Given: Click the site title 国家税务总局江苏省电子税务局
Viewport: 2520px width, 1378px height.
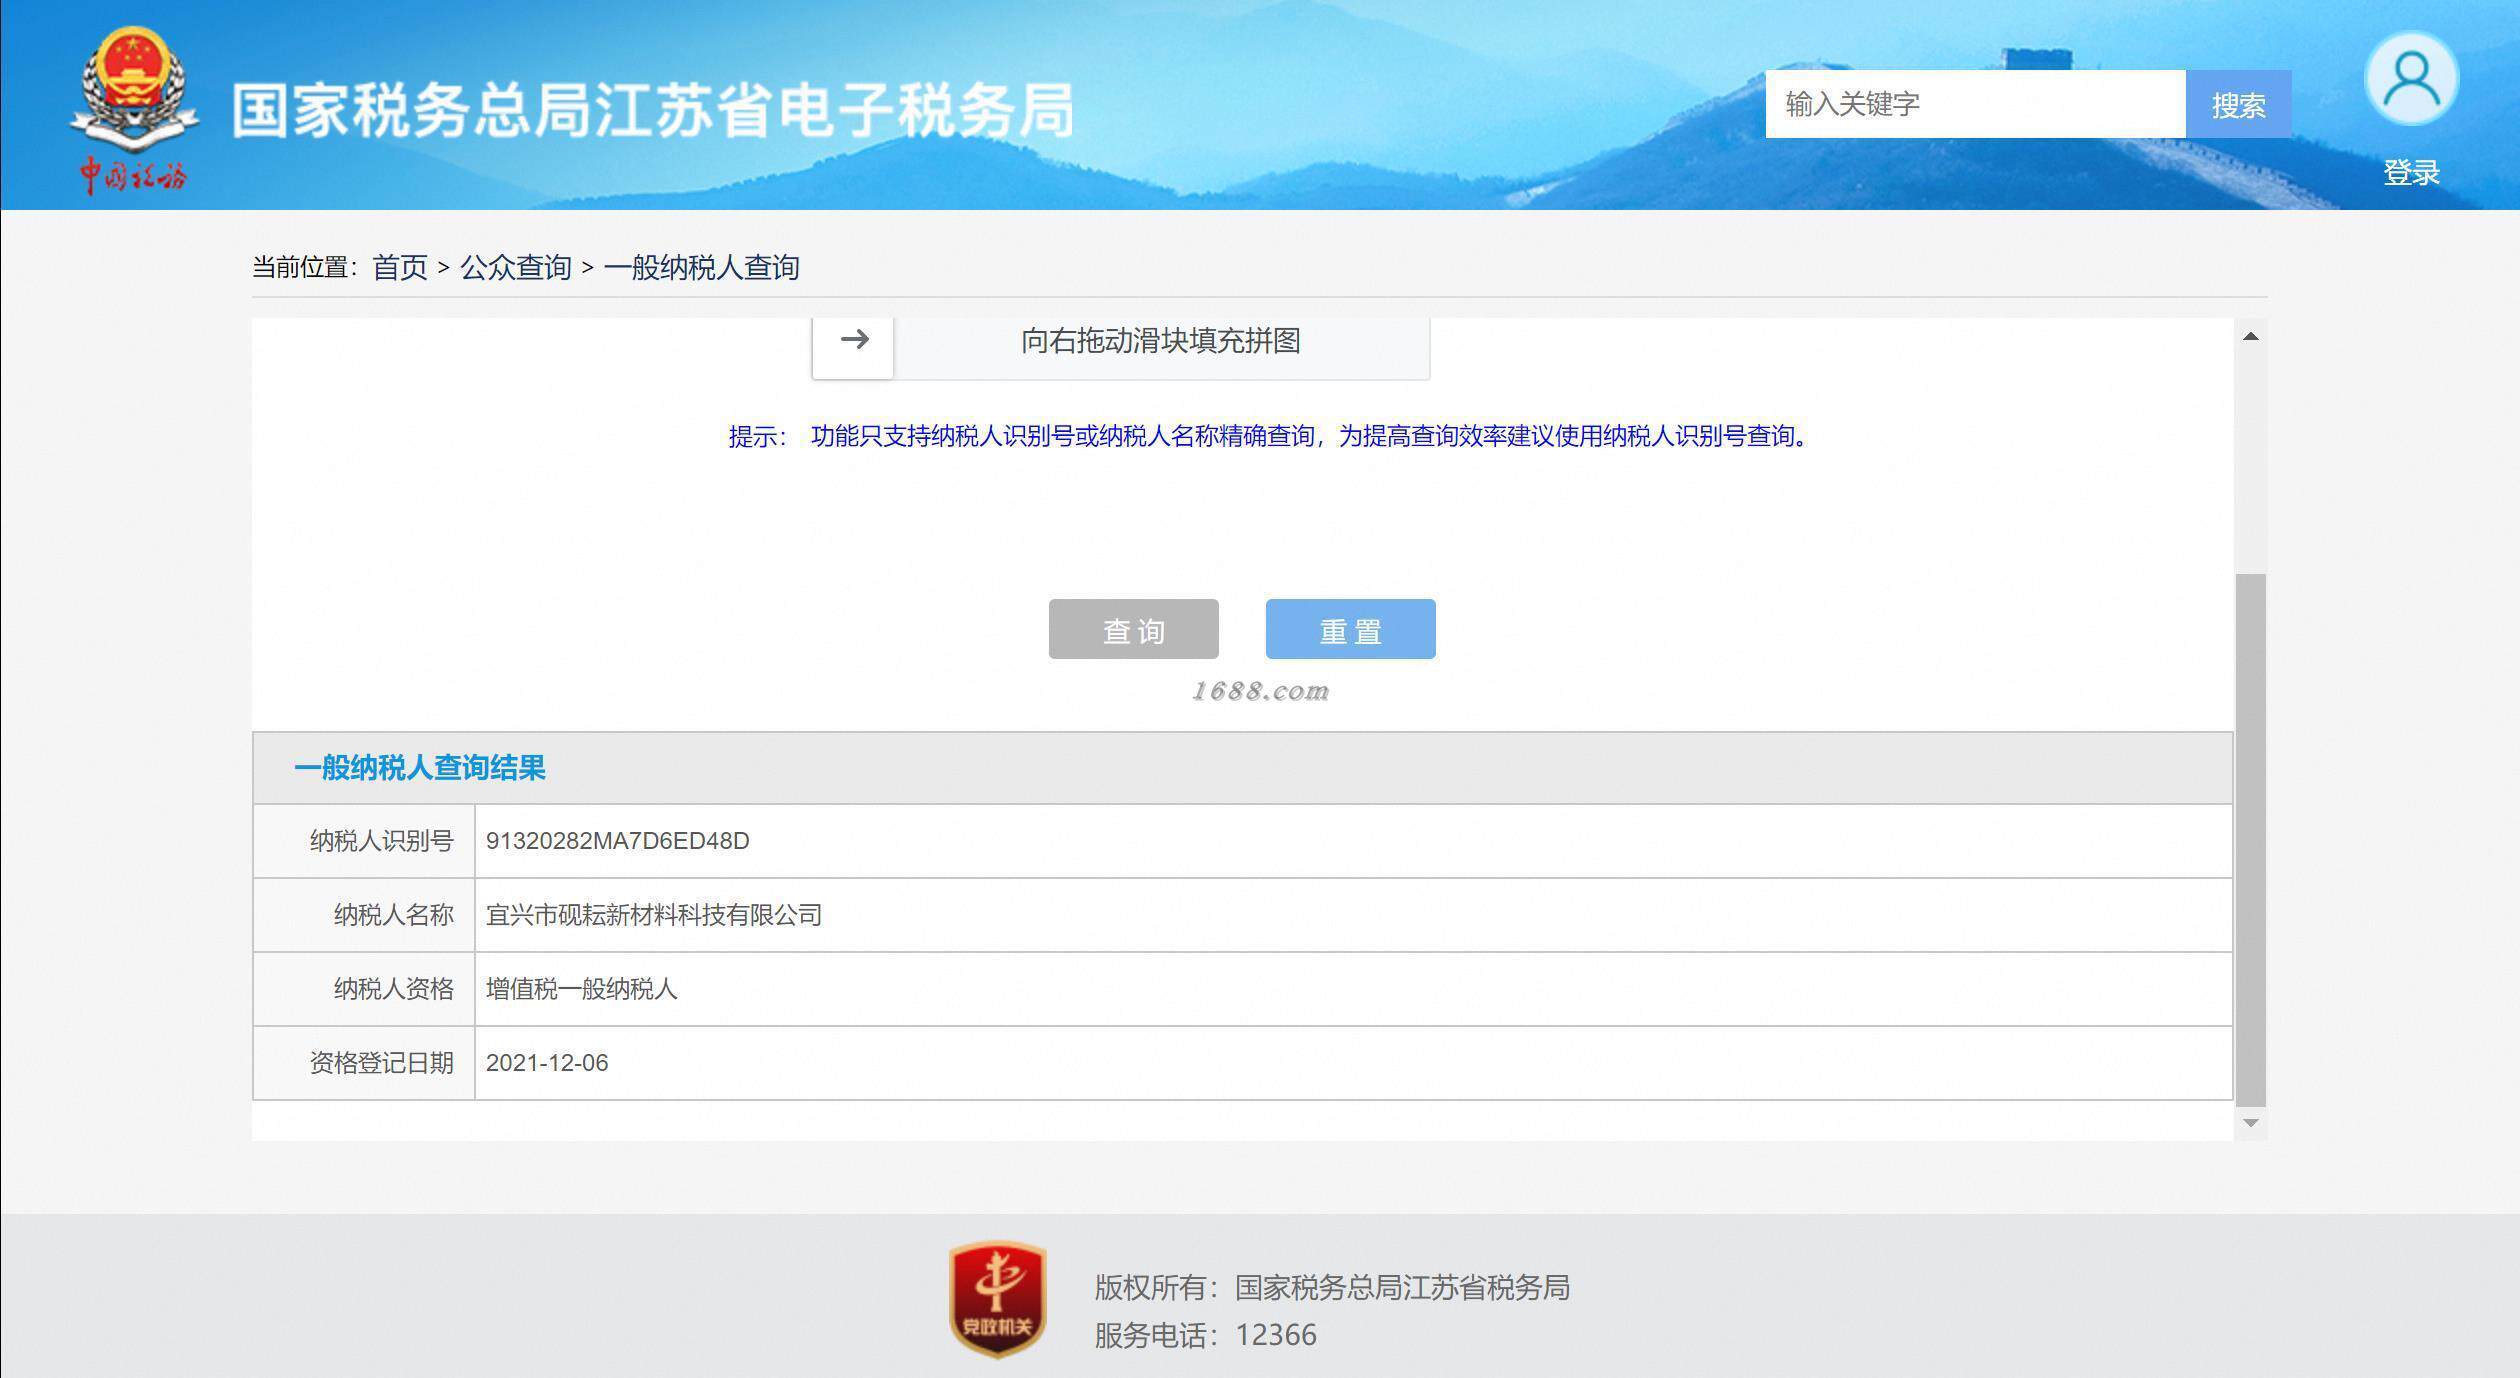Looking at the screenshot, I should click(653, 110).
